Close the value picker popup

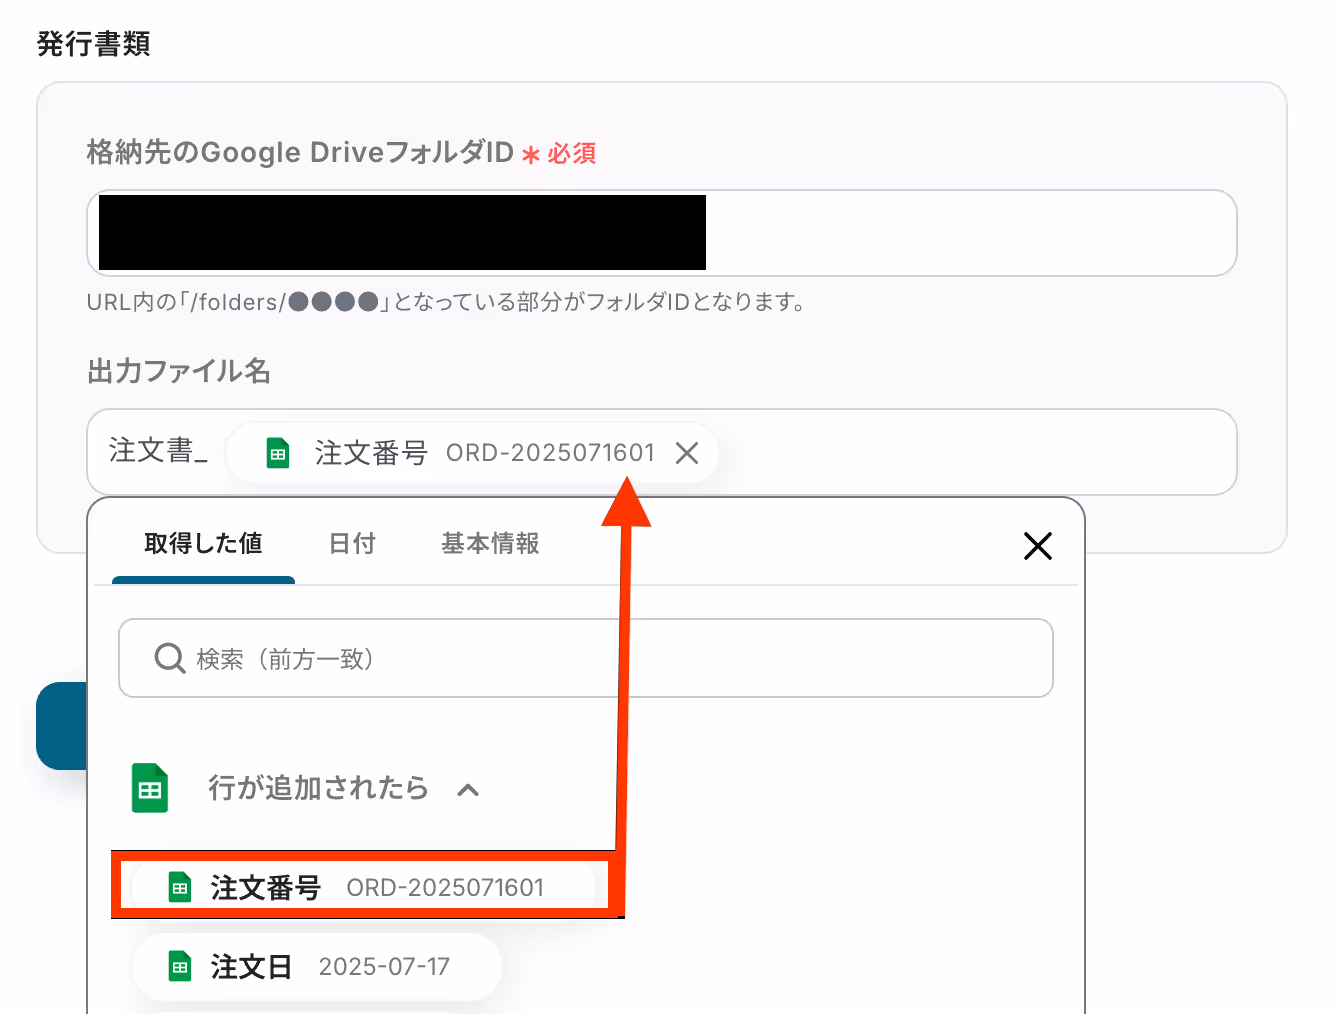[1038, 545]
